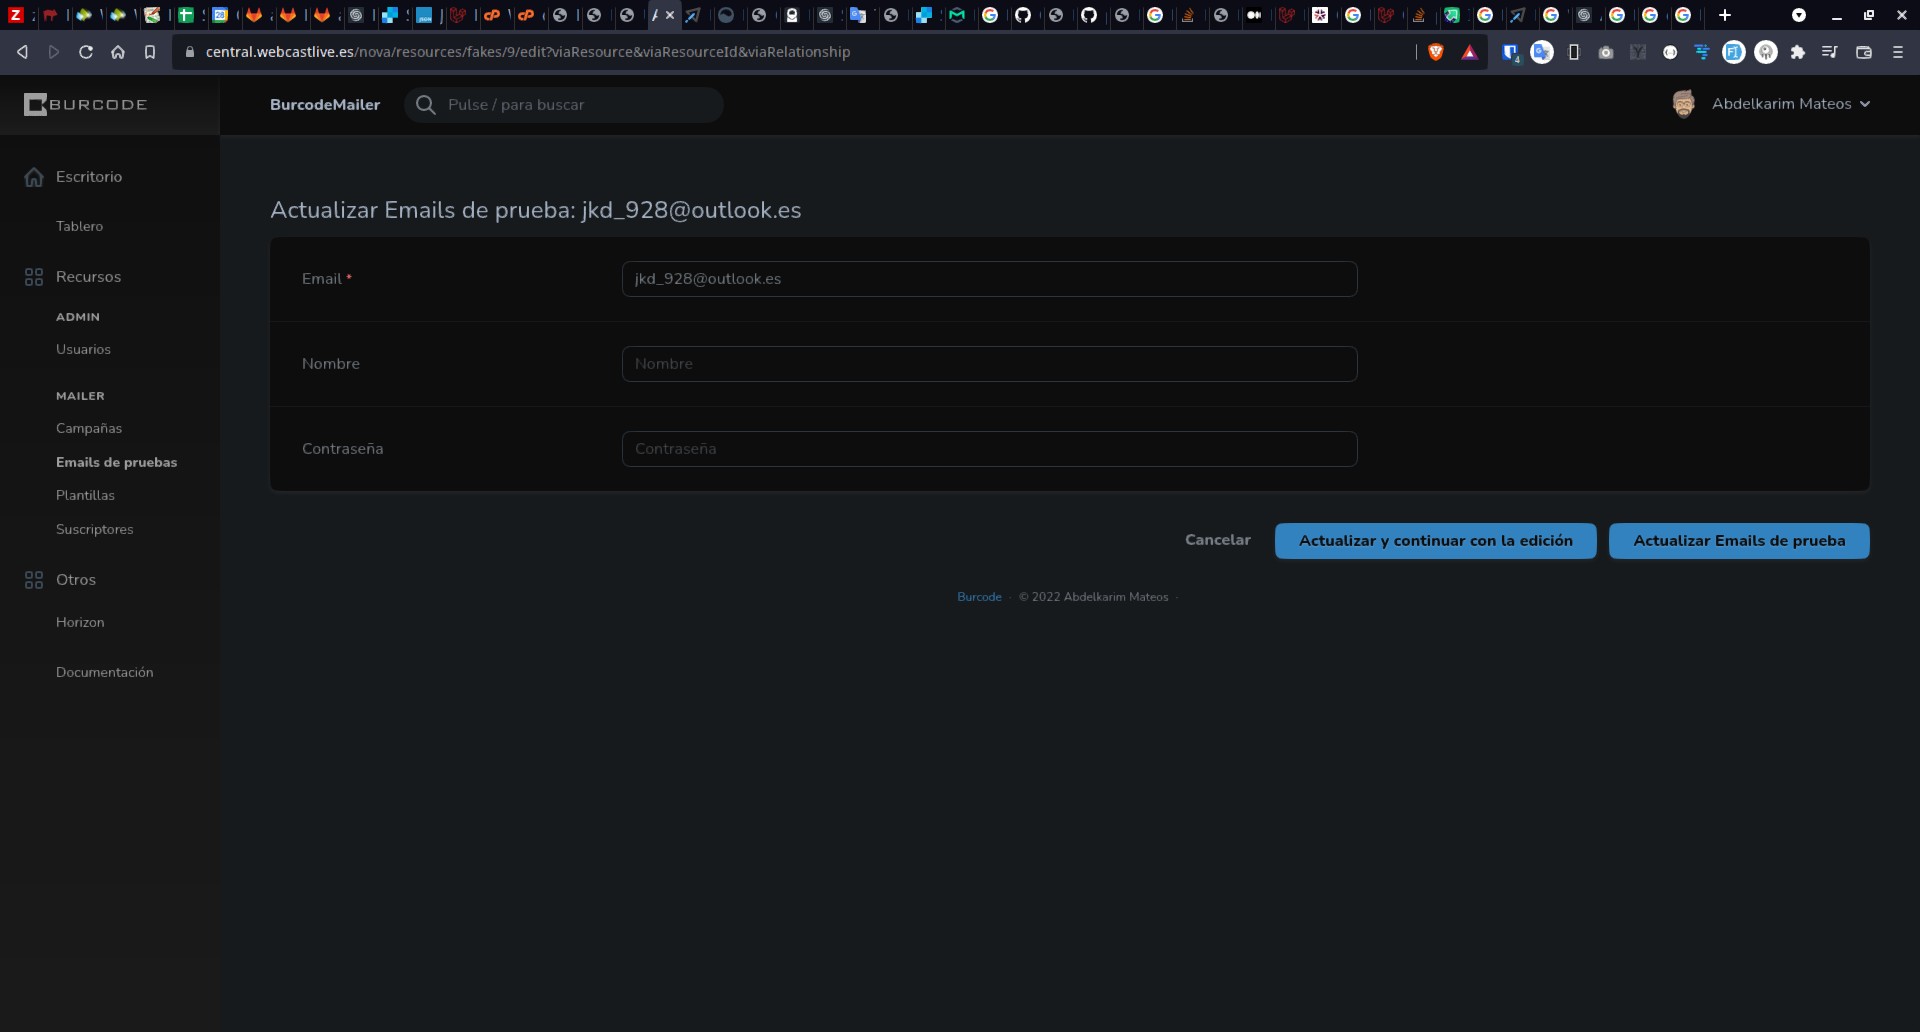This screenshot has width=1920, height=1032.
Task: Click the search magnifier icon
Action: pyautogui.click(x=425, y=105)
